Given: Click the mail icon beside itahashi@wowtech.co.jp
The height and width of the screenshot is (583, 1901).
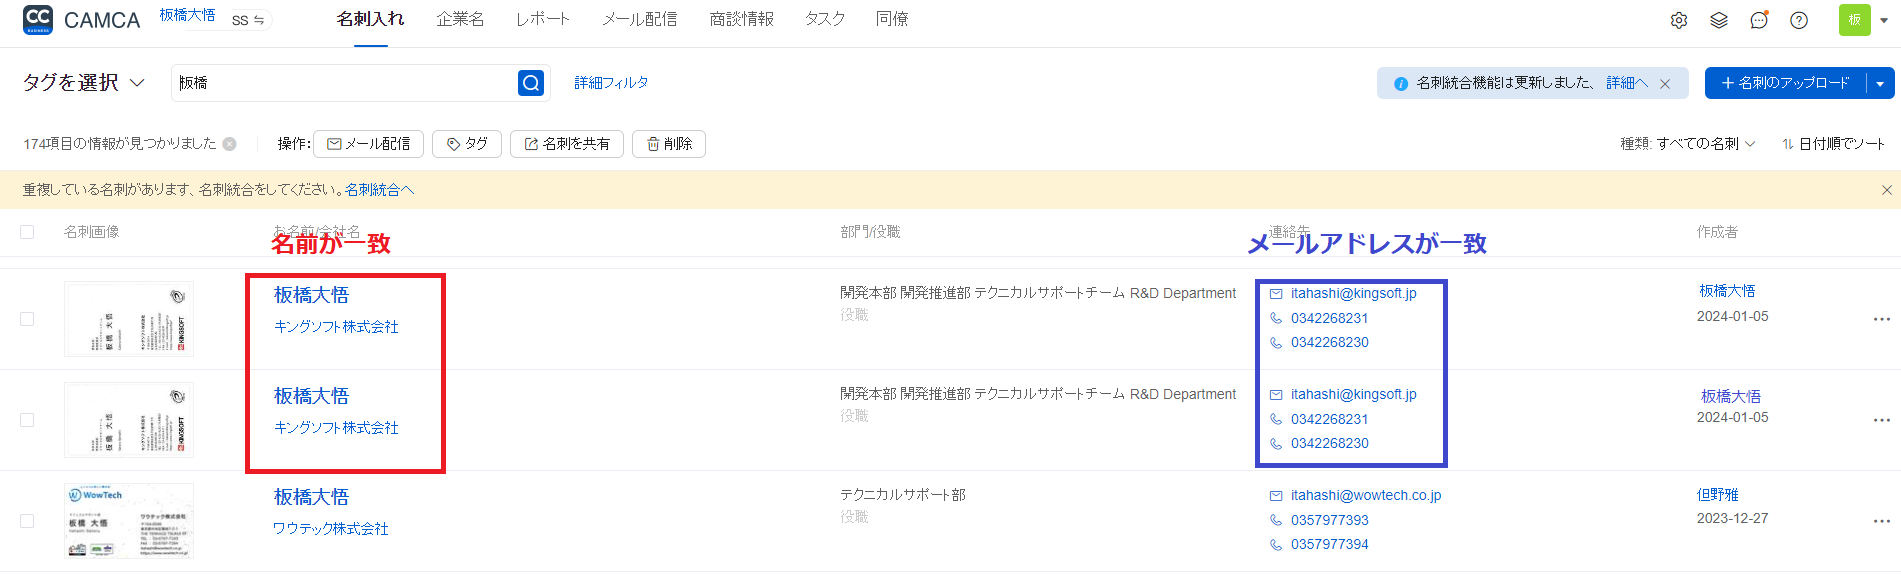Looking at the screenshot, I should coord(1276,496).
